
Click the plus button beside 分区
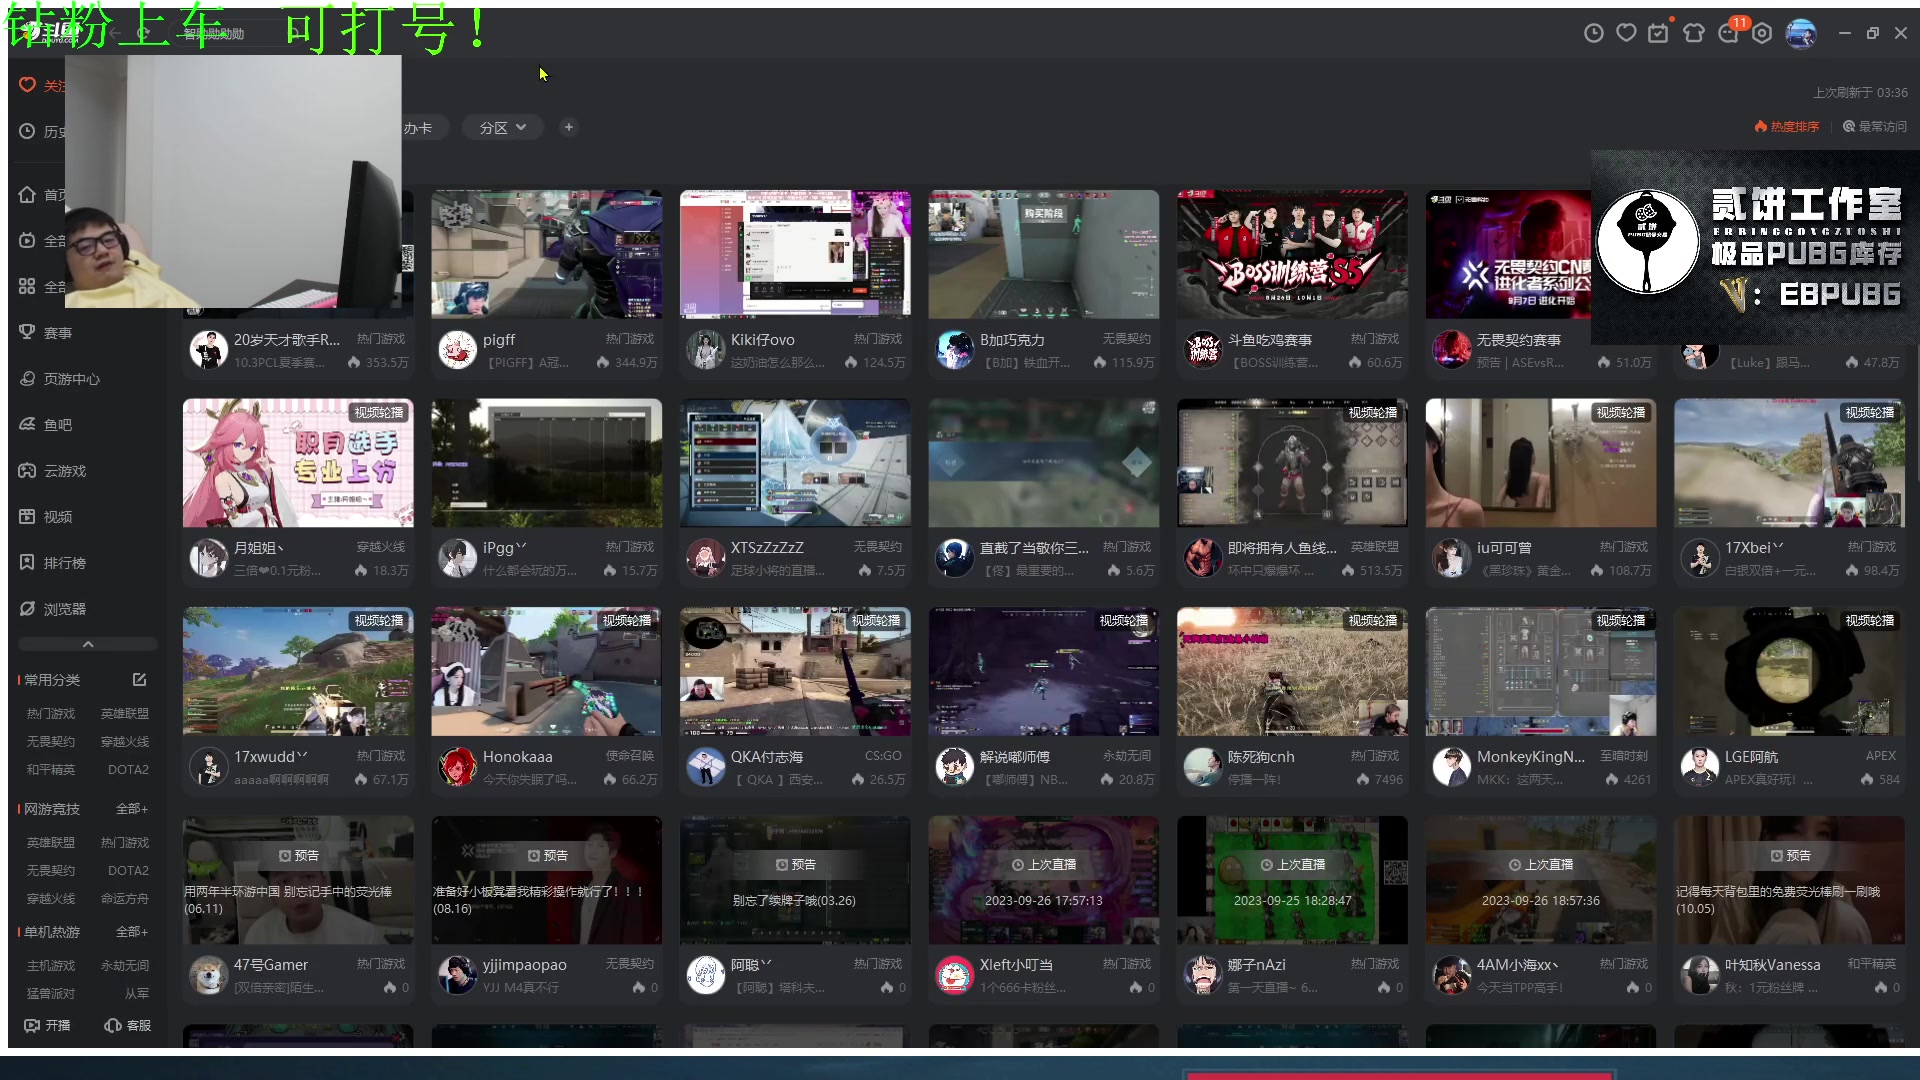568,128
